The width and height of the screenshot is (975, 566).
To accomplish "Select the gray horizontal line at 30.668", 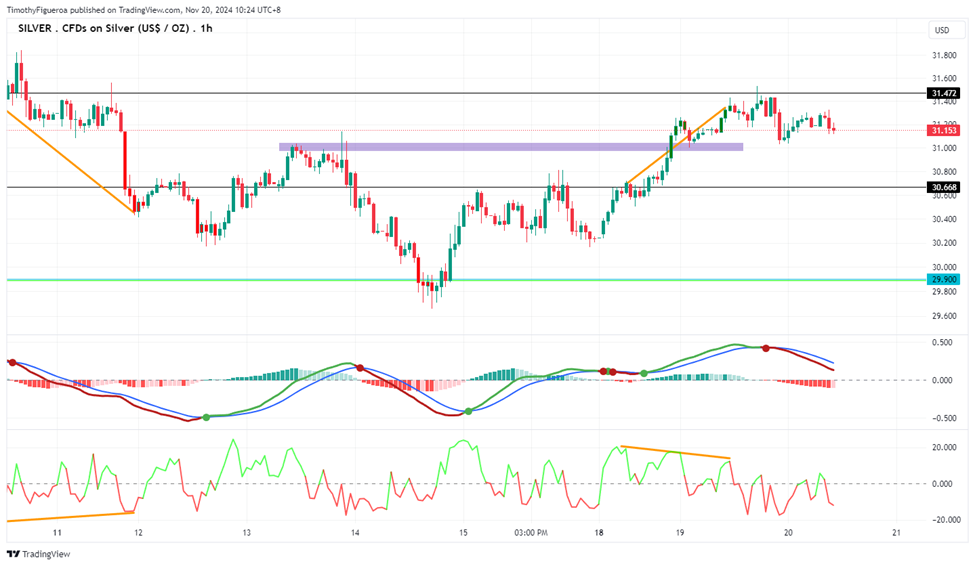I will (466, 187).
